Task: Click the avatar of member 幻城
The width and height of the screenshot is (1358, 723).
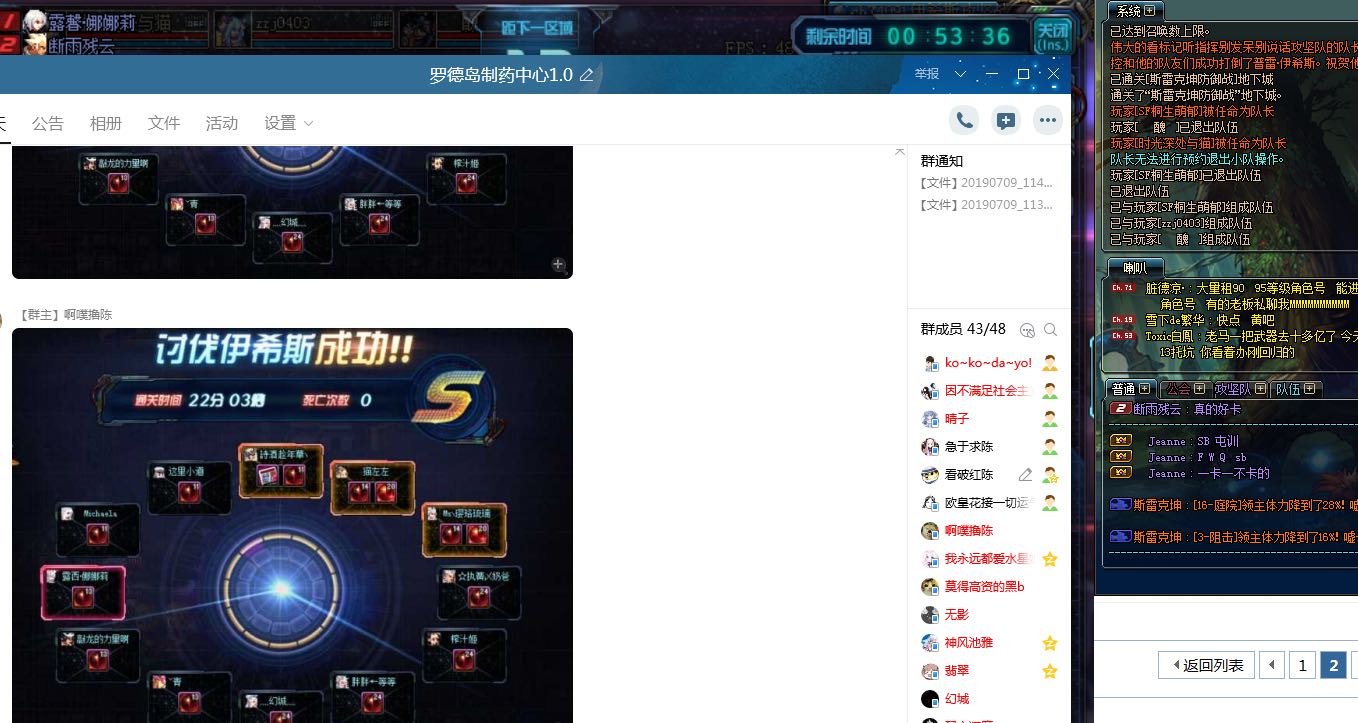Action: pyautogui.click(x=930, y=699)
